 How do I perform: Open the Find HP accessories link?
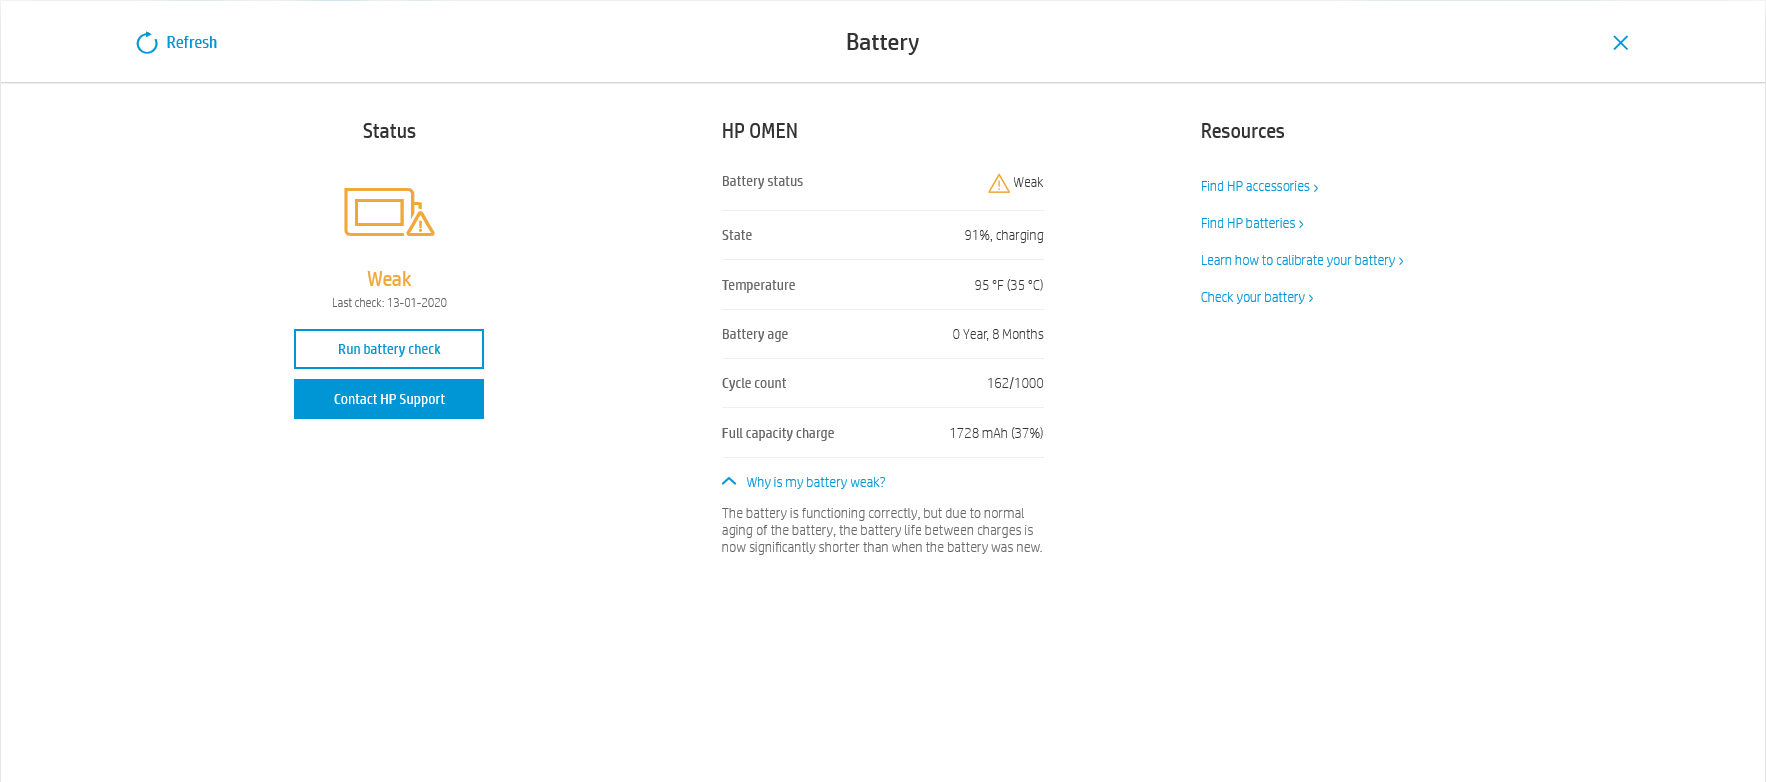(1255, 186)
